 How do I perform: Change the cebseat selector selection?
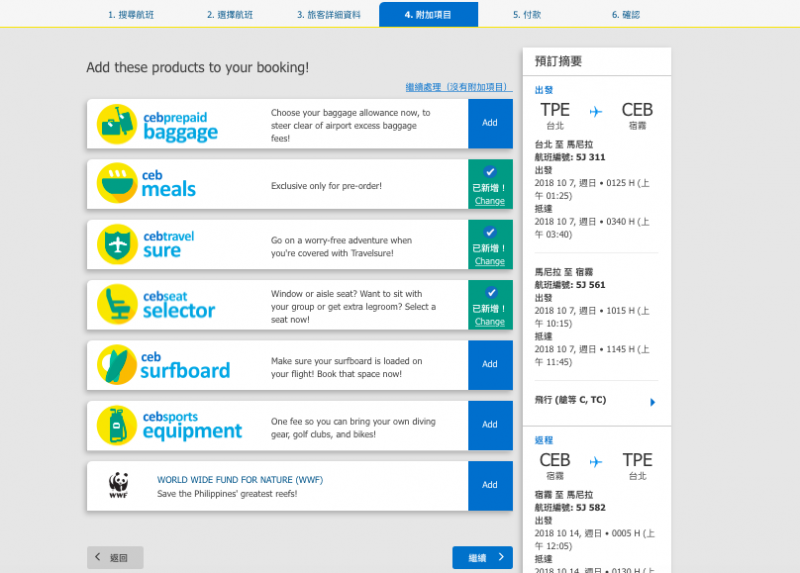pos(490,322)
